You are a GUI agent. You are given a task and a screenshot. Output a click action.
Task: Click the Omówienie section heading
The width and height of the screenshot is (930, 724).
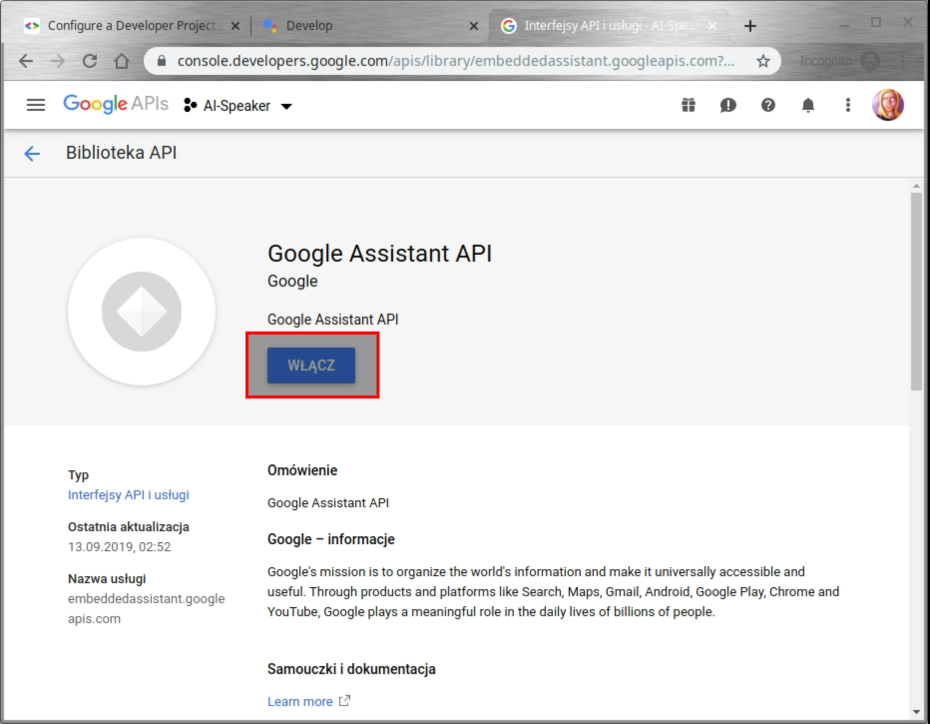click(302, 470)
